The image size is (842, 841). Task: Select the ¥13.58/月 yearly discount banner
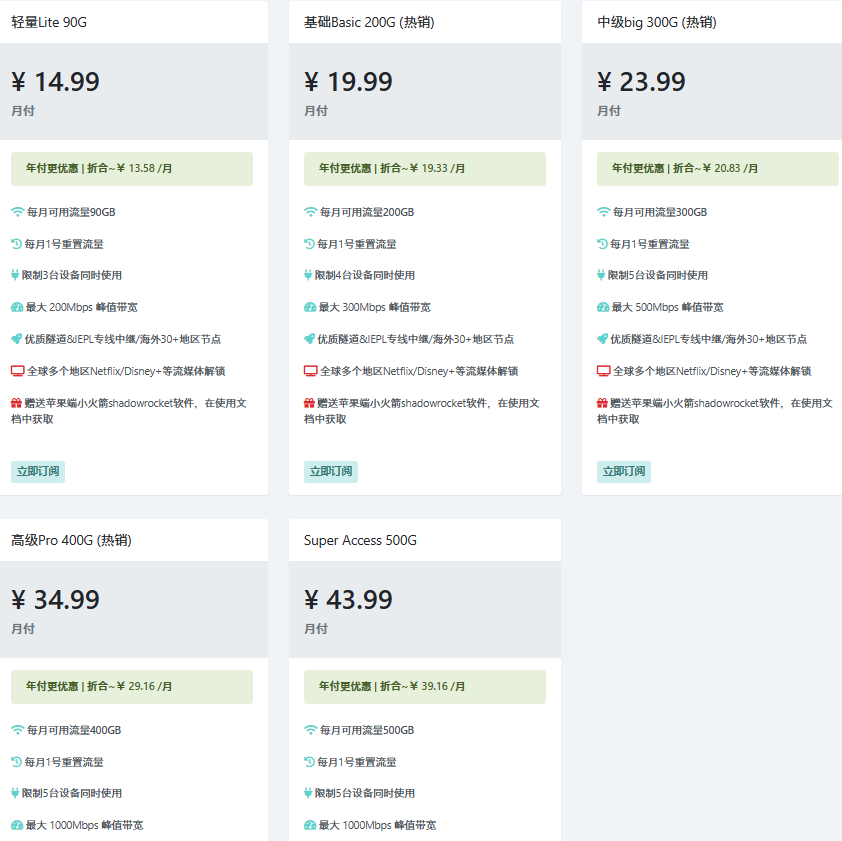tap(132, 169)
